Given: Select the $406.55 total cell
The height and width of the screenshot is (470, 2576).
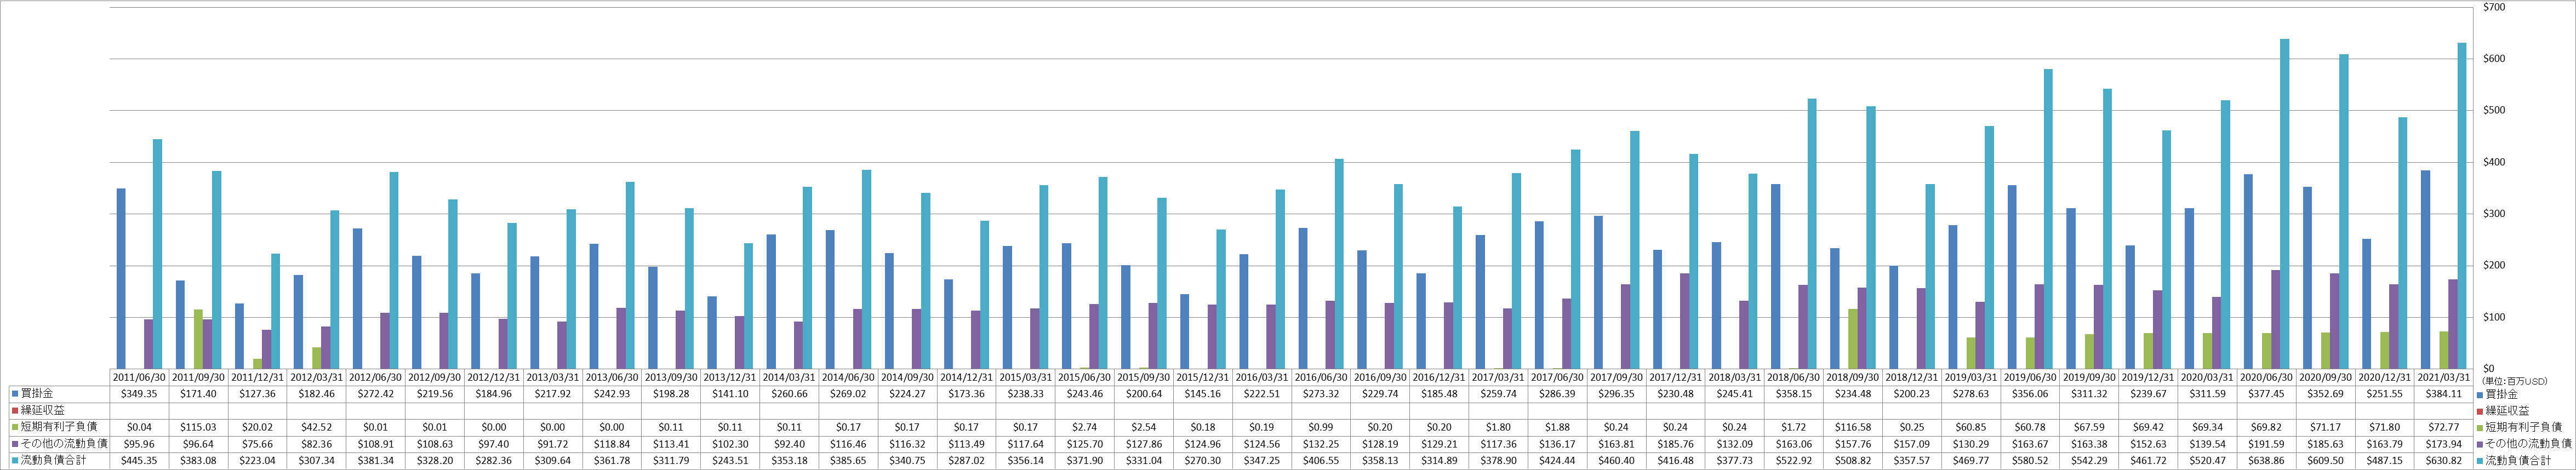Looking at the screenshot, I should tap(1321, 460).
